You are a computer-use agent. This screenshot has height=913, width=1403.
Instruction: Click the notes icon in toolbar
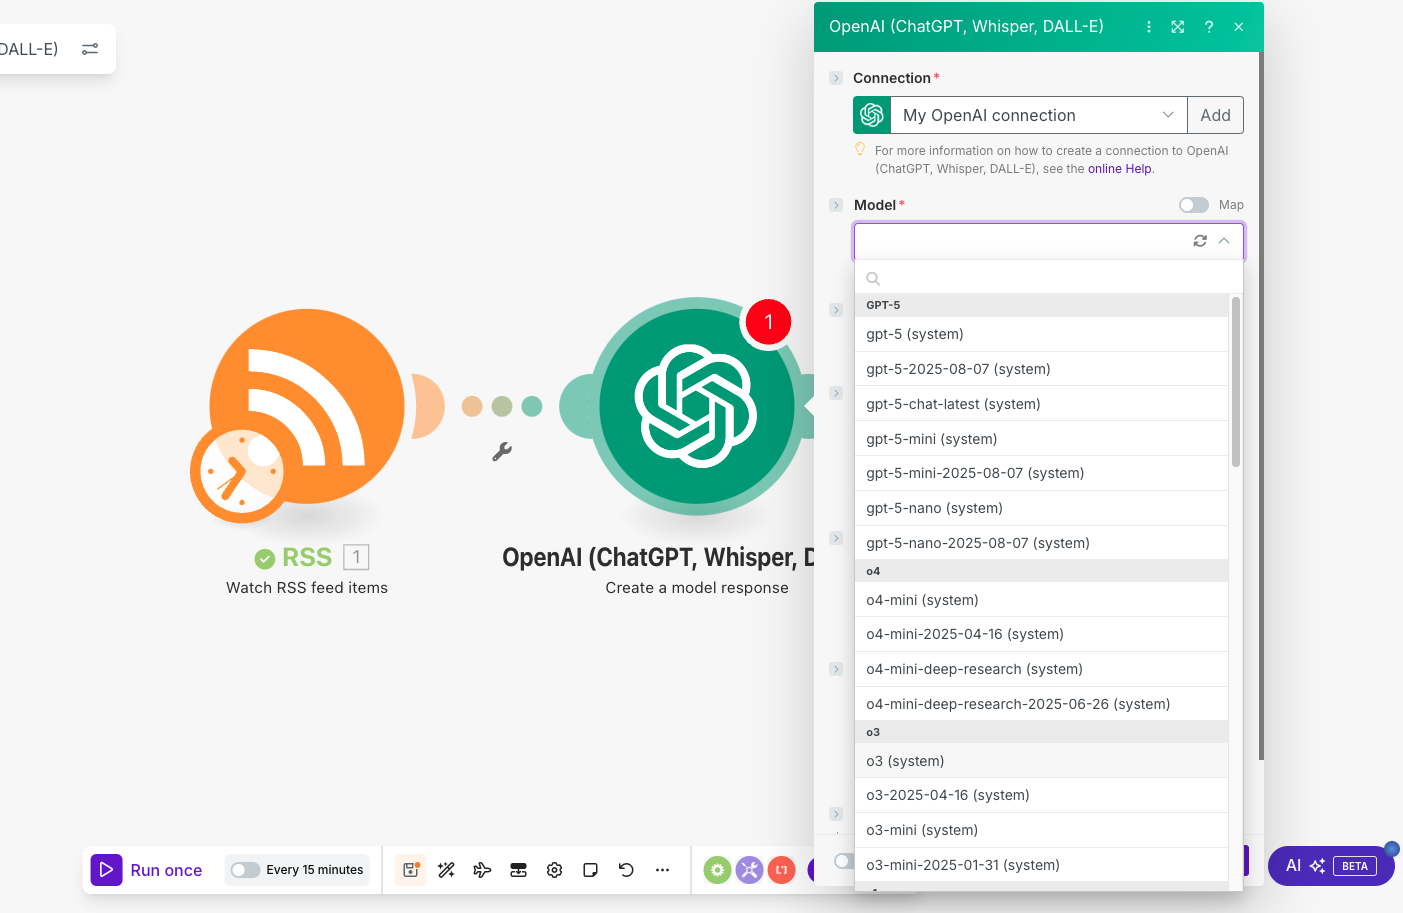590,870
